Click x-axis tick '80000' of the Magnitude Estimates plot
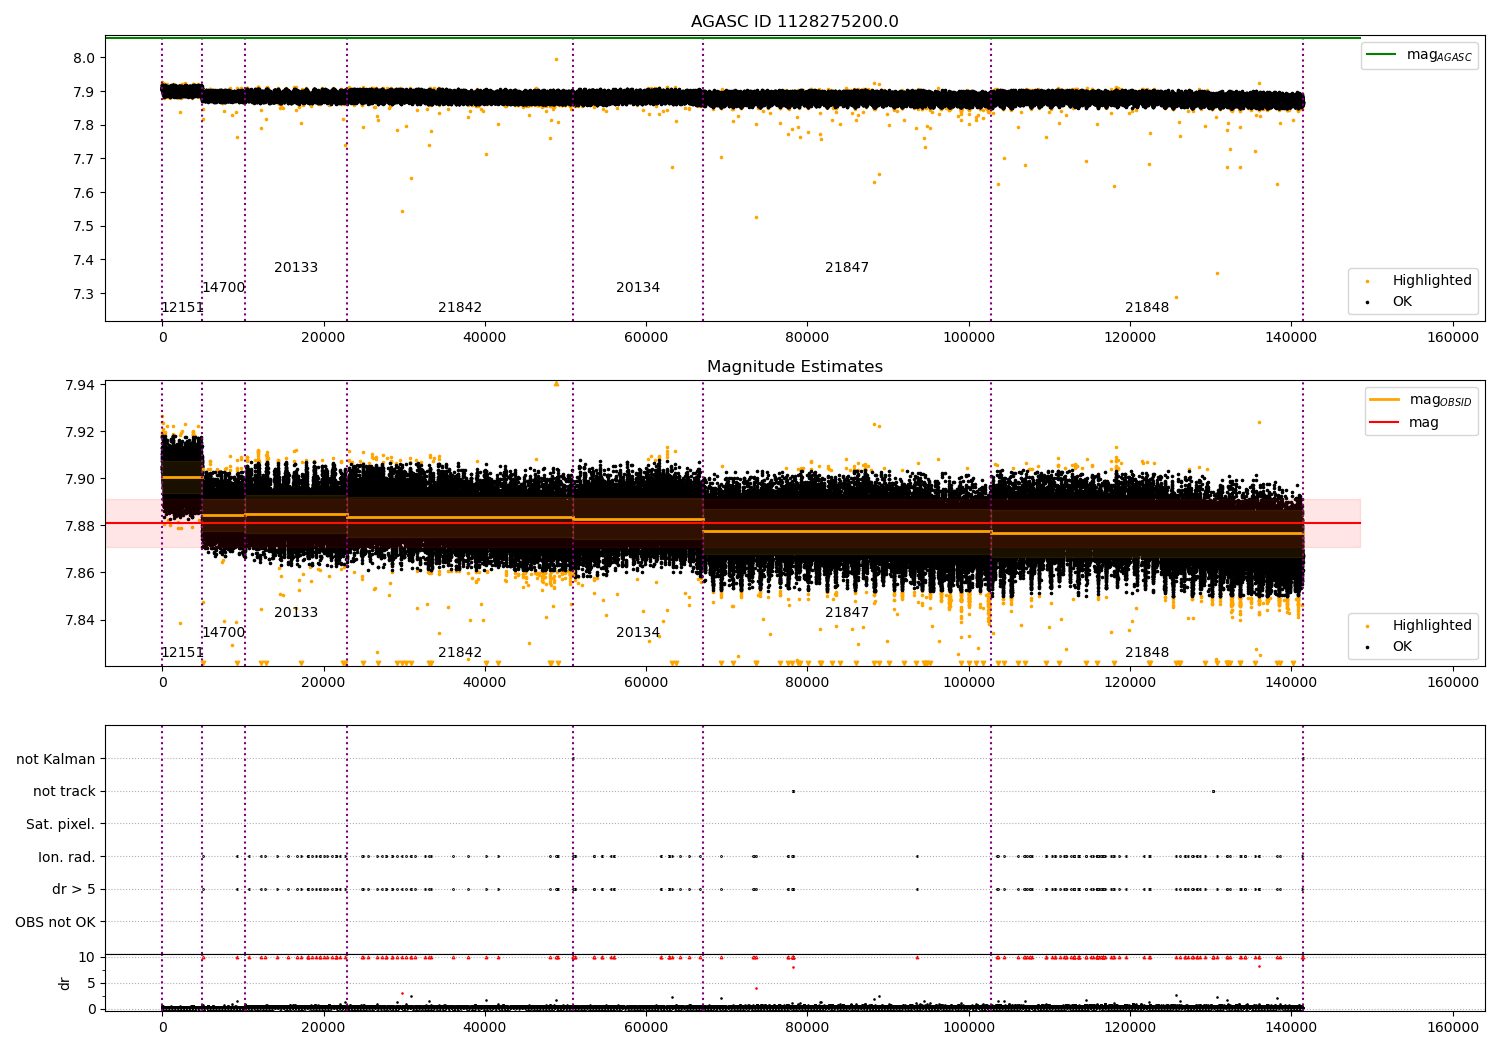1500x1050 pixels. coord(807,683)
